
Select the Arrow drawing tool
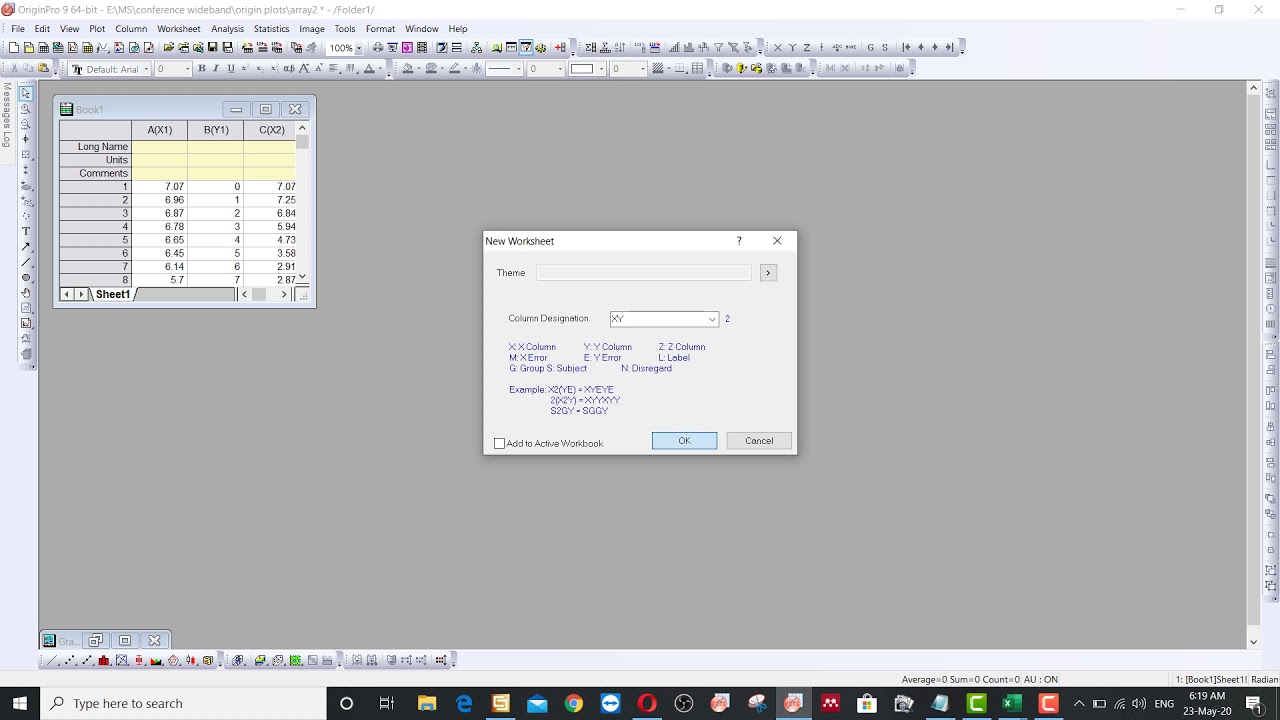pyautogui.click(x=26, y=246)
